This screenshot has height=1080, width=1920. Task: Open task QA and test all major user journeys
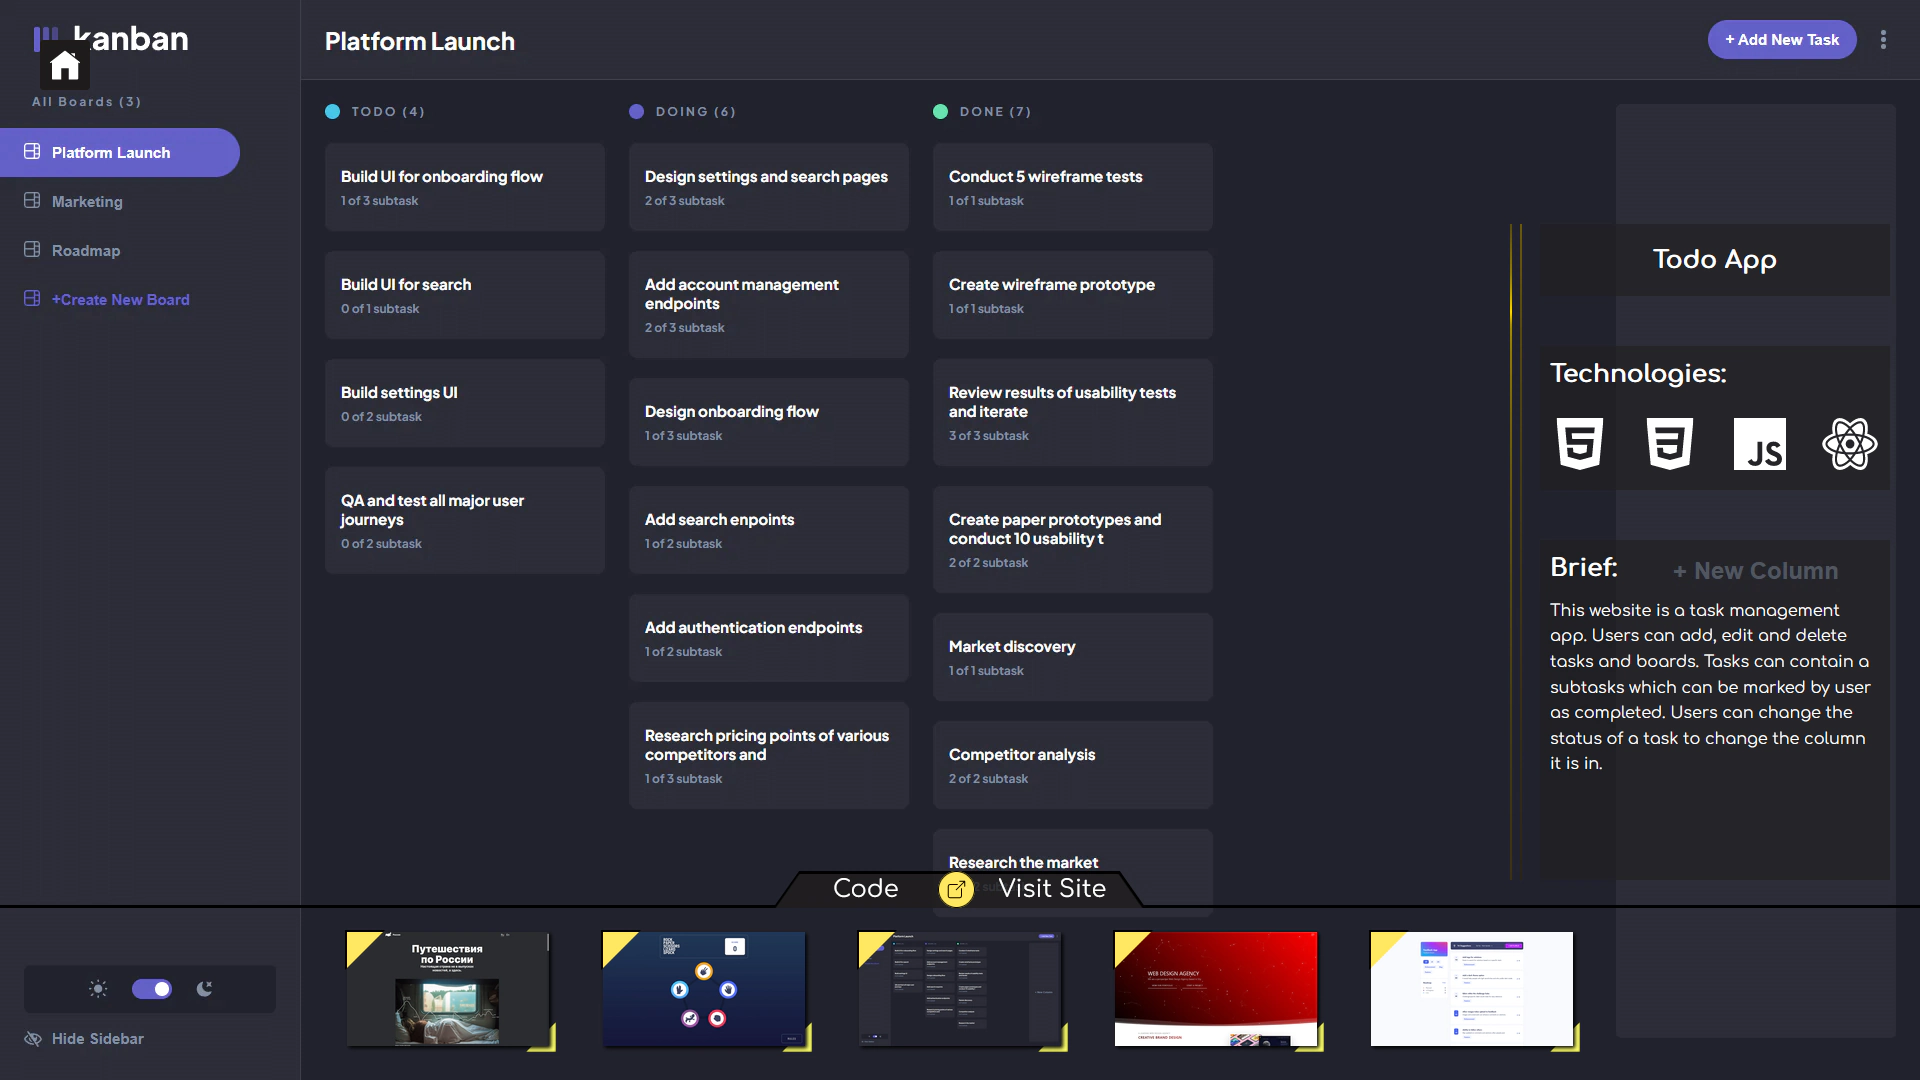465,520
